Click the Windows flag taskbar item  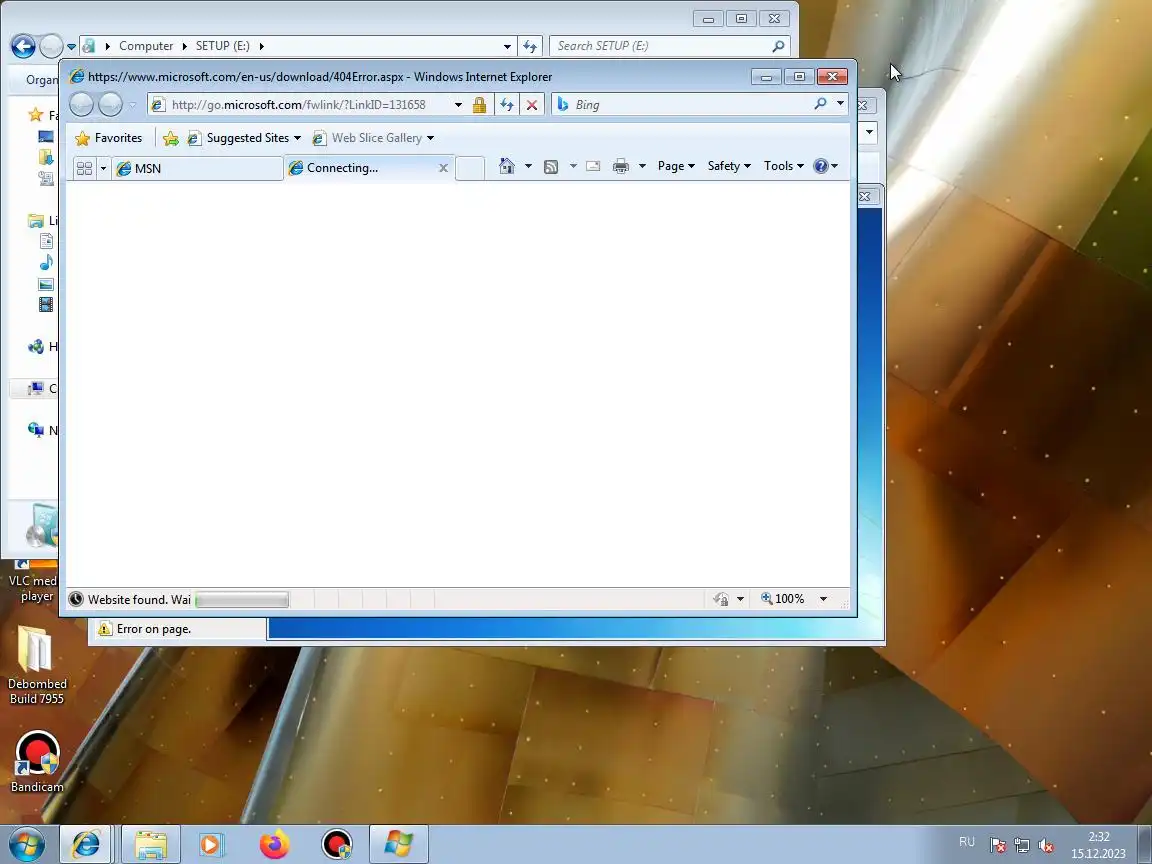click(x=398, y=845)
